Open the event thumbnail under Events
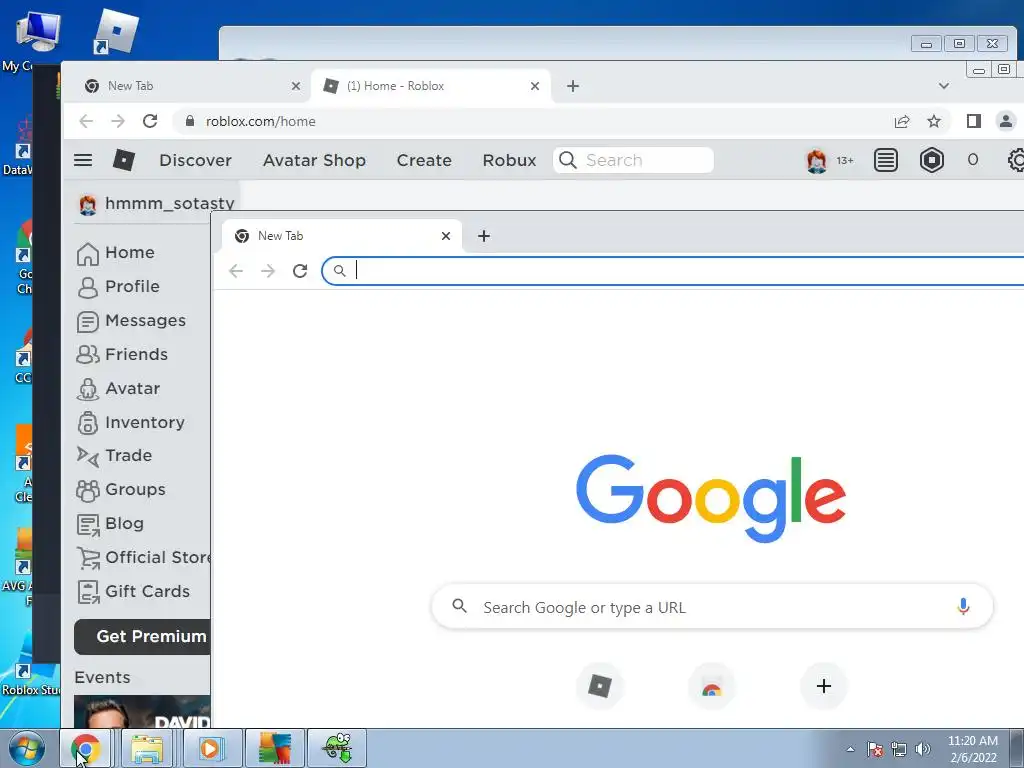The width and height of the screenshot is (1024, 768). pos(142,712)
